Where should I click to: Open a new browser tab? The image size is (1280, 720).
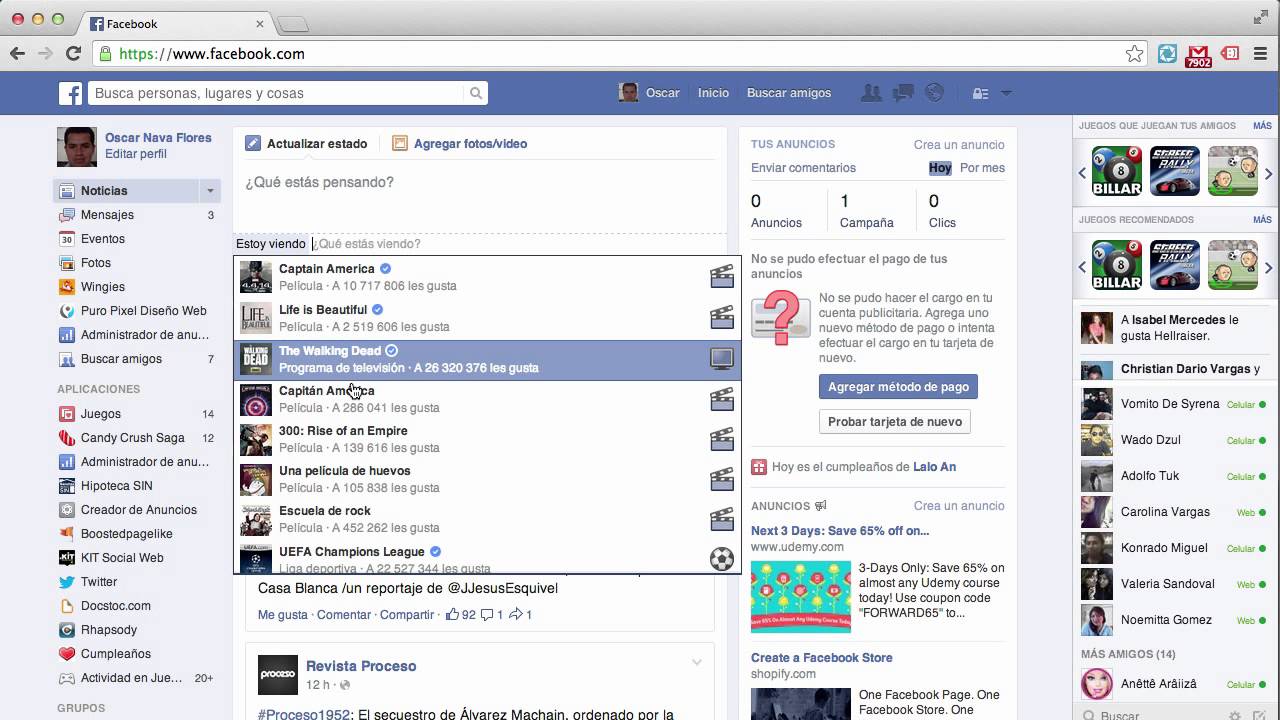[292, 24]
